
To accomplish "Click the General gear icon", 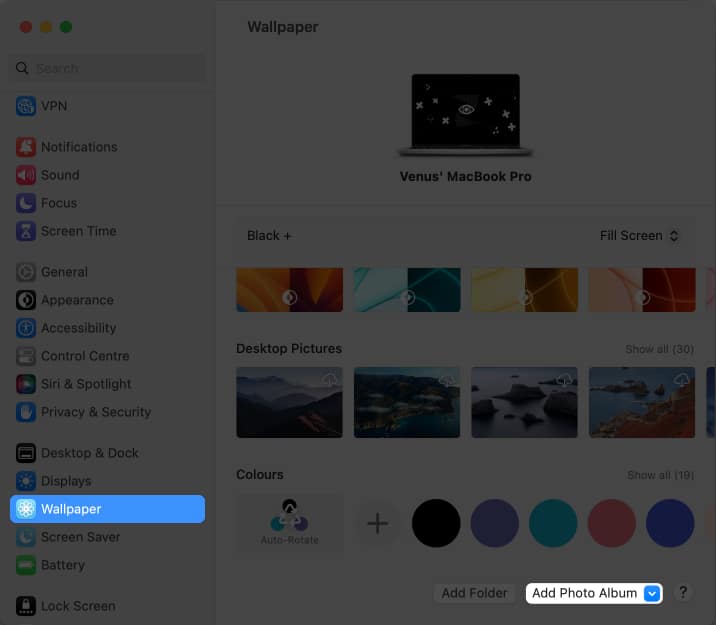I will pyautogui.click(x=26, y=272).
